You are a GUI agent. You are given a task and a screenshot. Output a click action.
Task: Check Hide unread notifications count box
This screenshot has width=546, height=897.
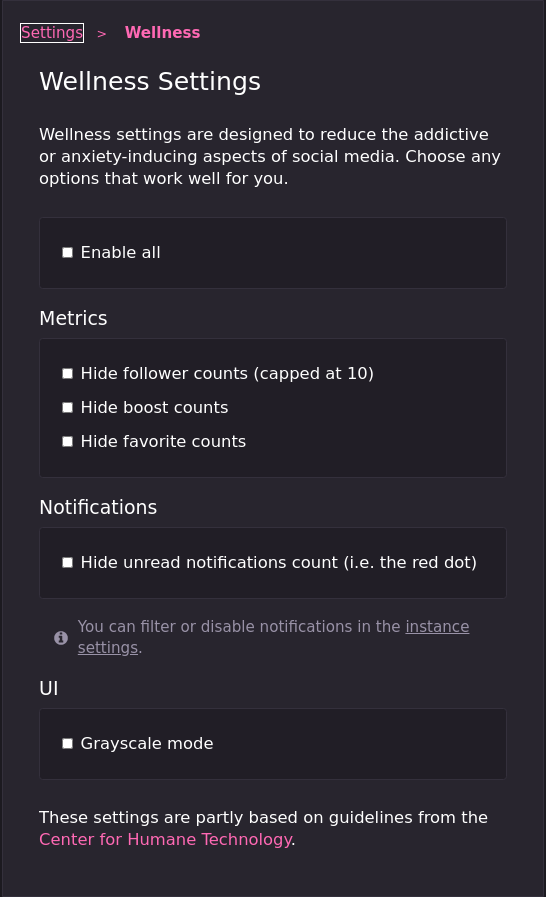(x=68, y=562)
